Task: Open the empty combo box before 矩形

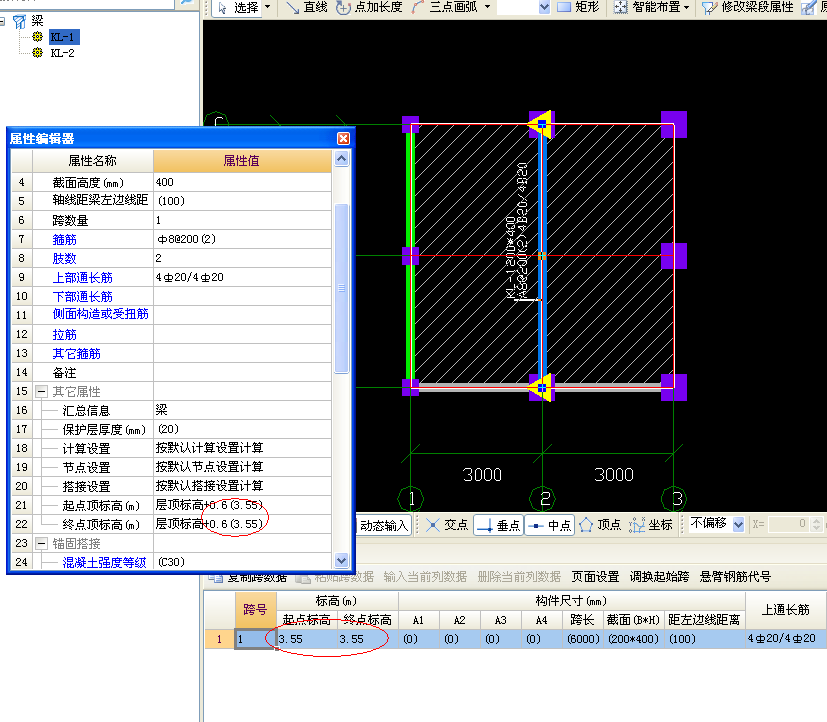Action: pos(524,7)
